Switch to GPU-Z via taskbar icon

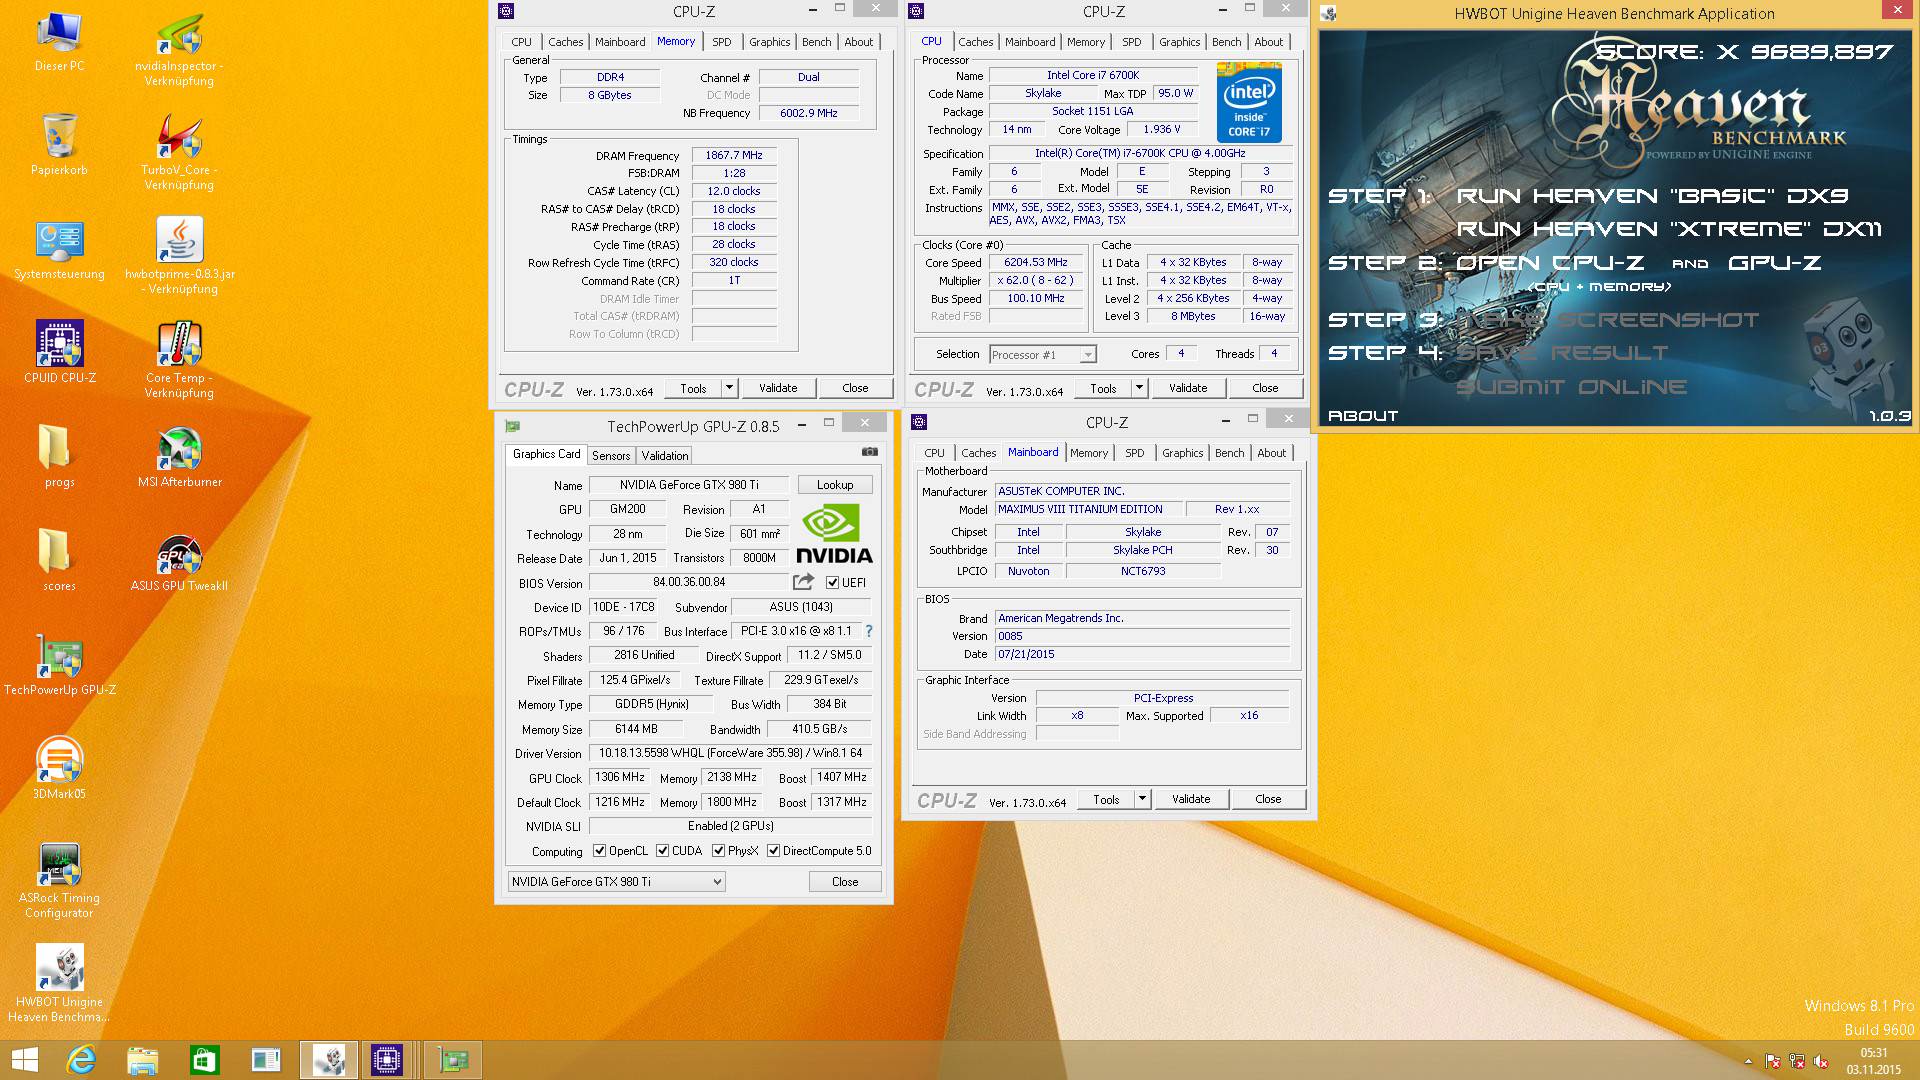453,1060
